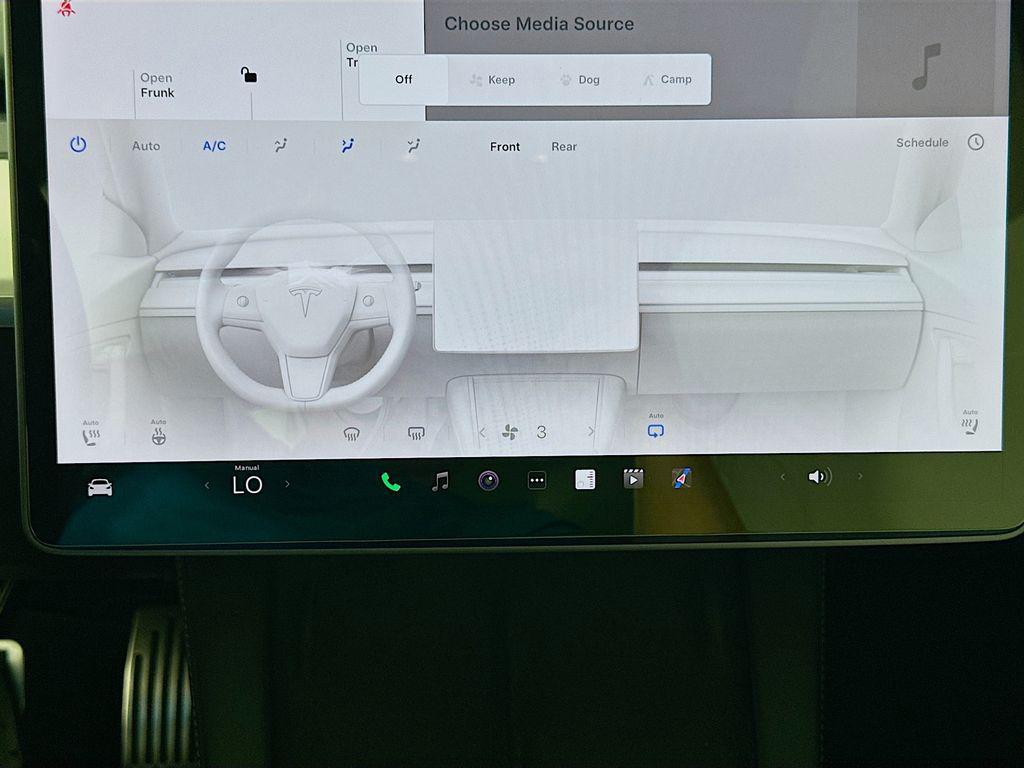Open the Theater clapperboard app
The height and width of the screenshot is (768, 1024).
(x=633, y=479)
